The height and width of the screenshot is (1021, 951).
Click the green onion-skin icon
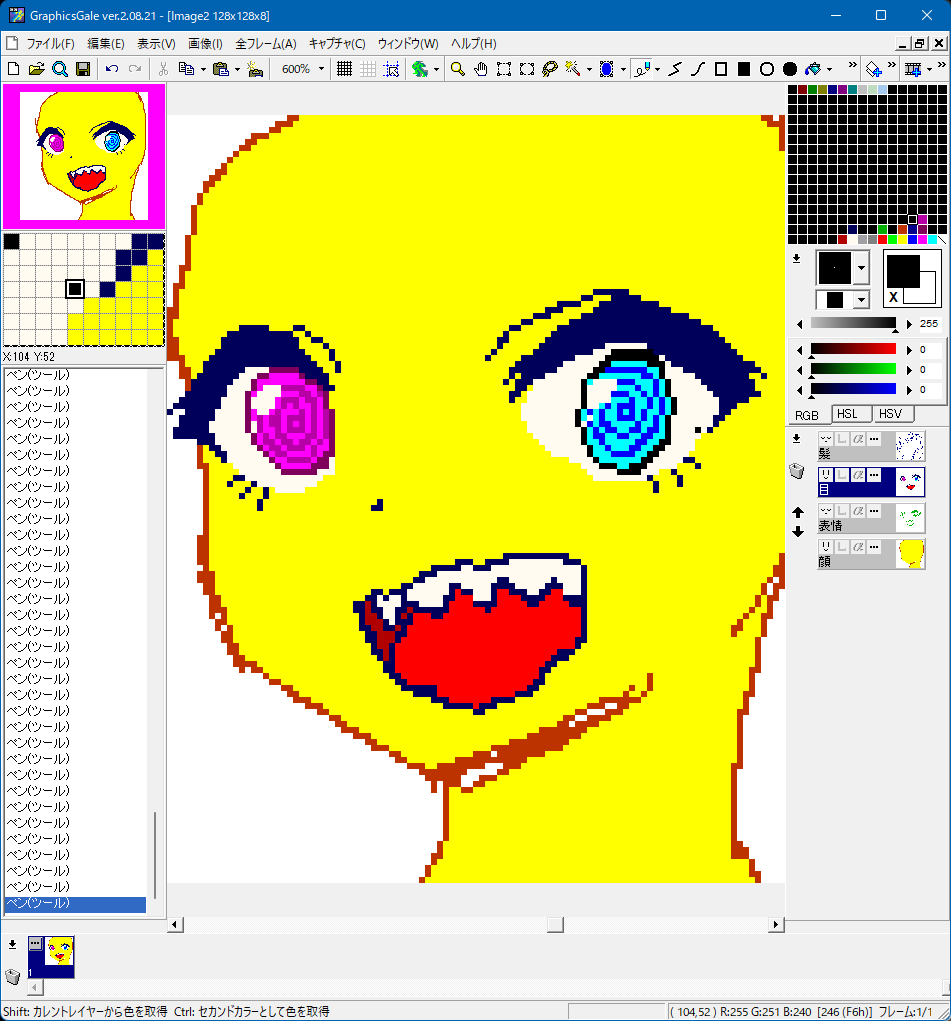[419, 68]
